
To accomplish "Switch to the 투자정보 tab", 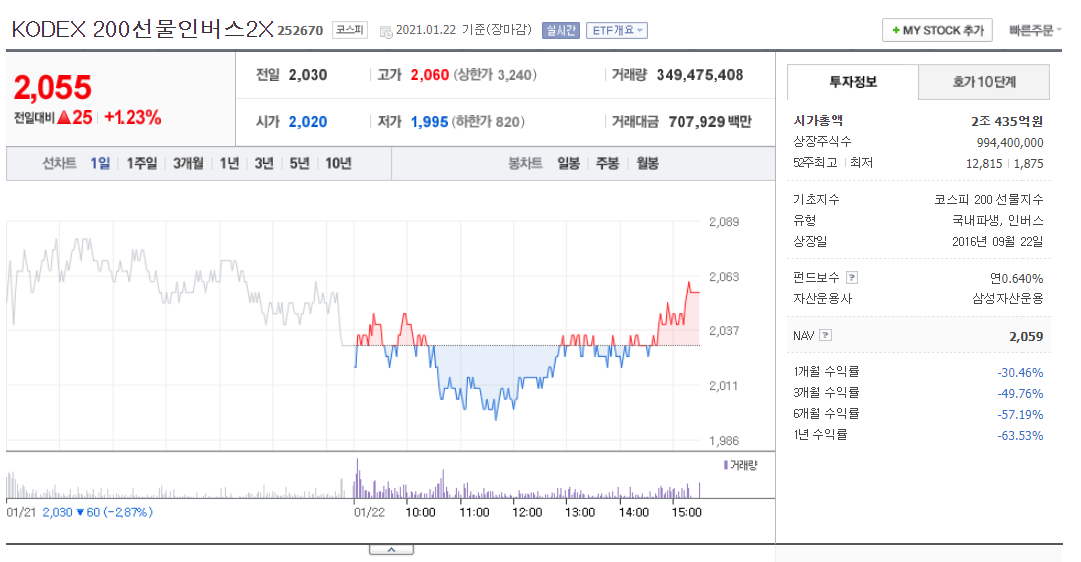I will [x=853, y=82].
